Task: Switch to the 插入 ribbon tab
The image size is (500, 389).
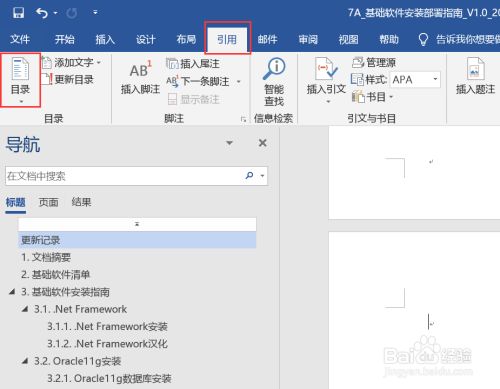Action: point(105,39)
